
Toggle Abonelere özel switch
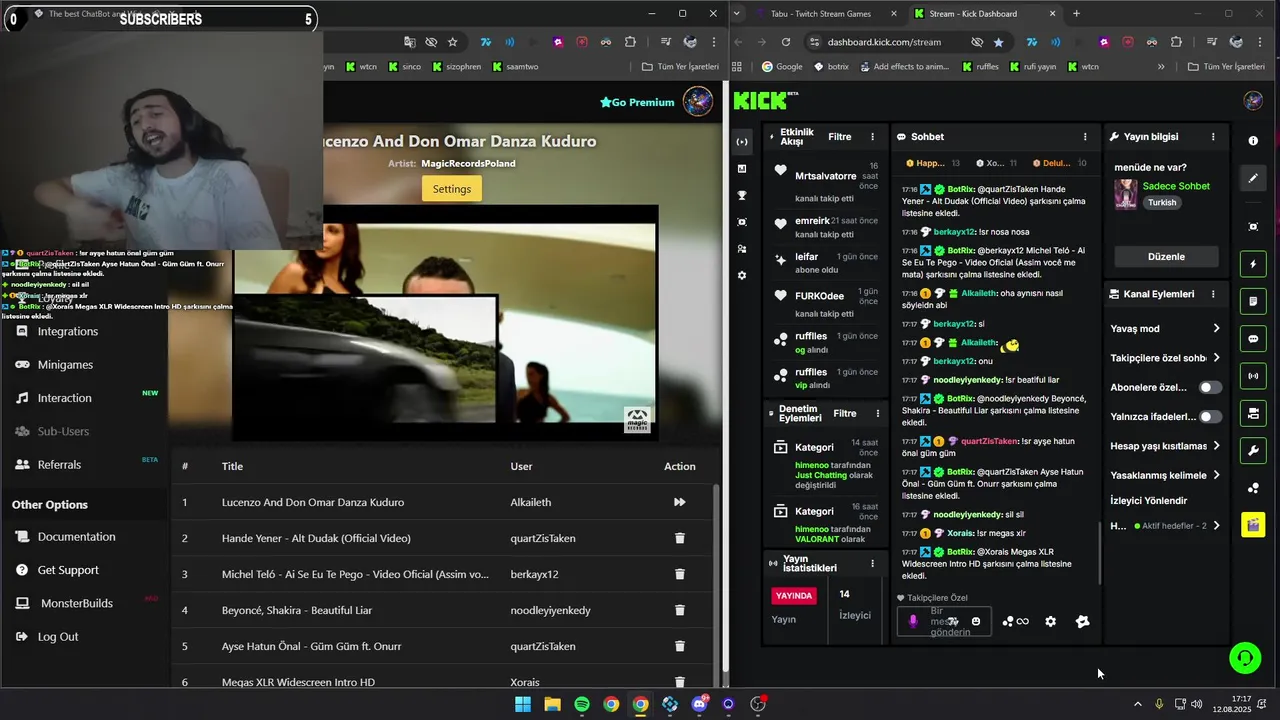(1210, 387)
